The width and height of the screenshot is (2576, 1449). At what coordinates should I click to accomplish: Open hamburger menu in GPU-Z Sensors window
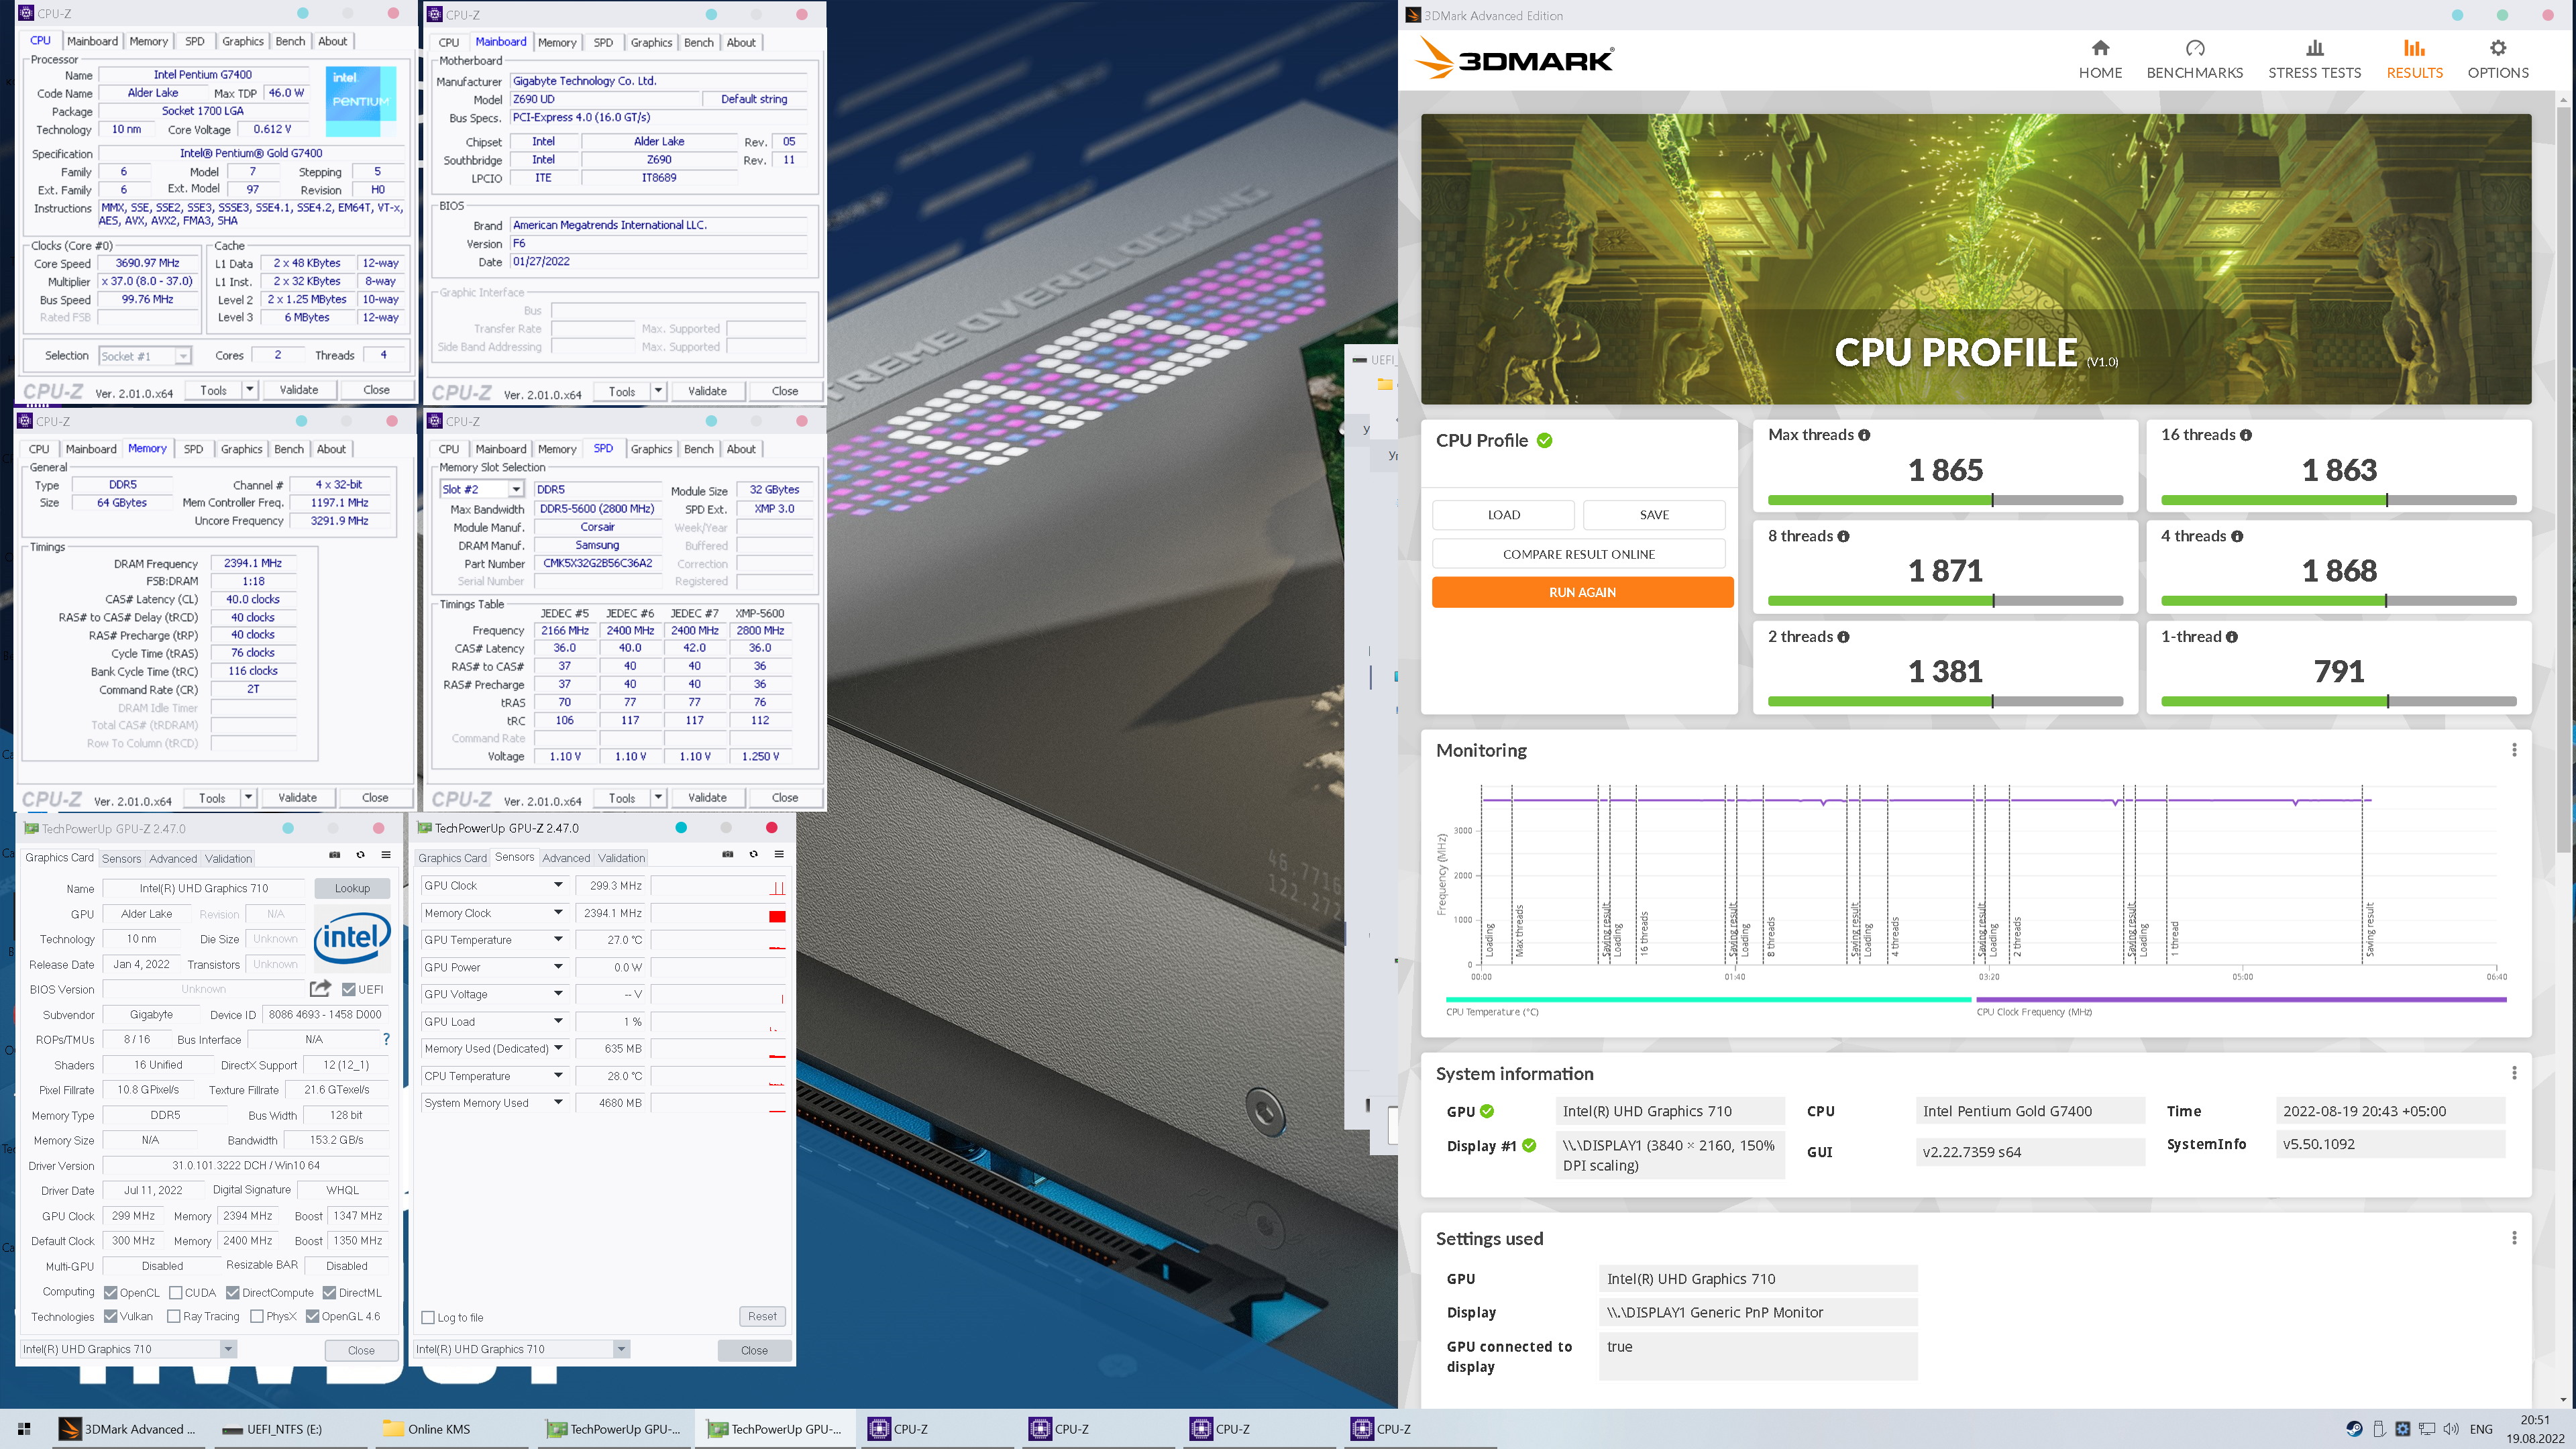click(x=779, y=854)
